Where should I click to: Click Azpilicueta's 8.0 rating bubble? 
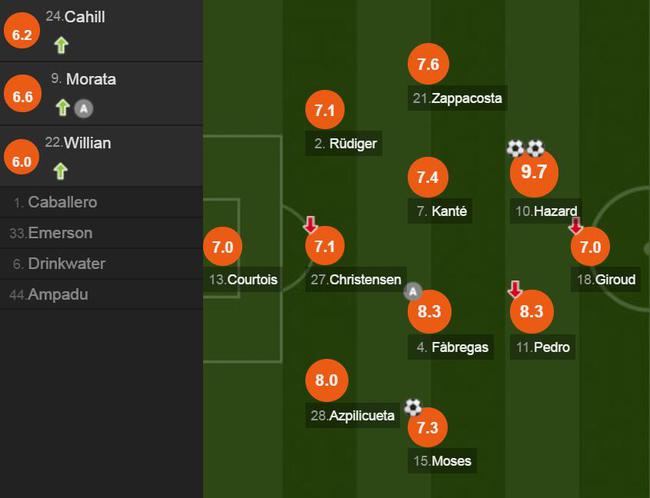pyautogui.click(x=327, y=380)
